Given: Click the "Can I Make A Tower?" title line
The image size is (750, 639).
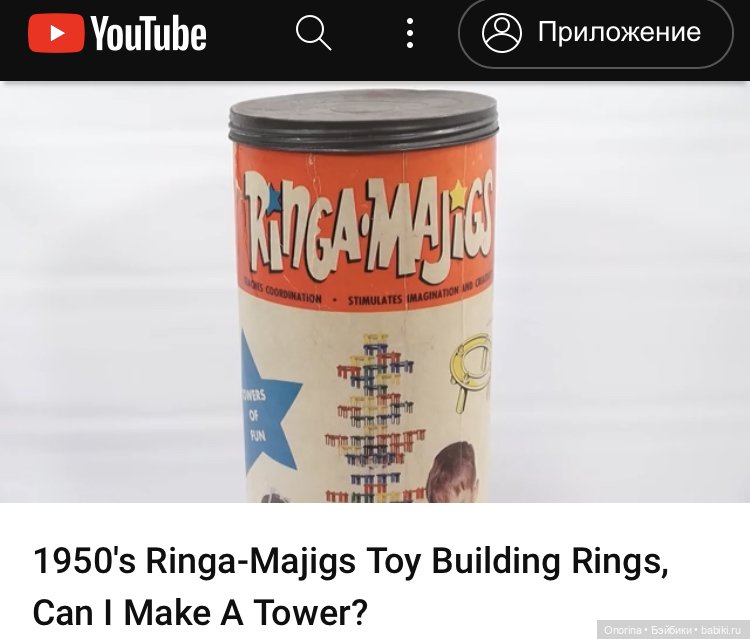Looking at the screenshot, I should tap(200, 612).
